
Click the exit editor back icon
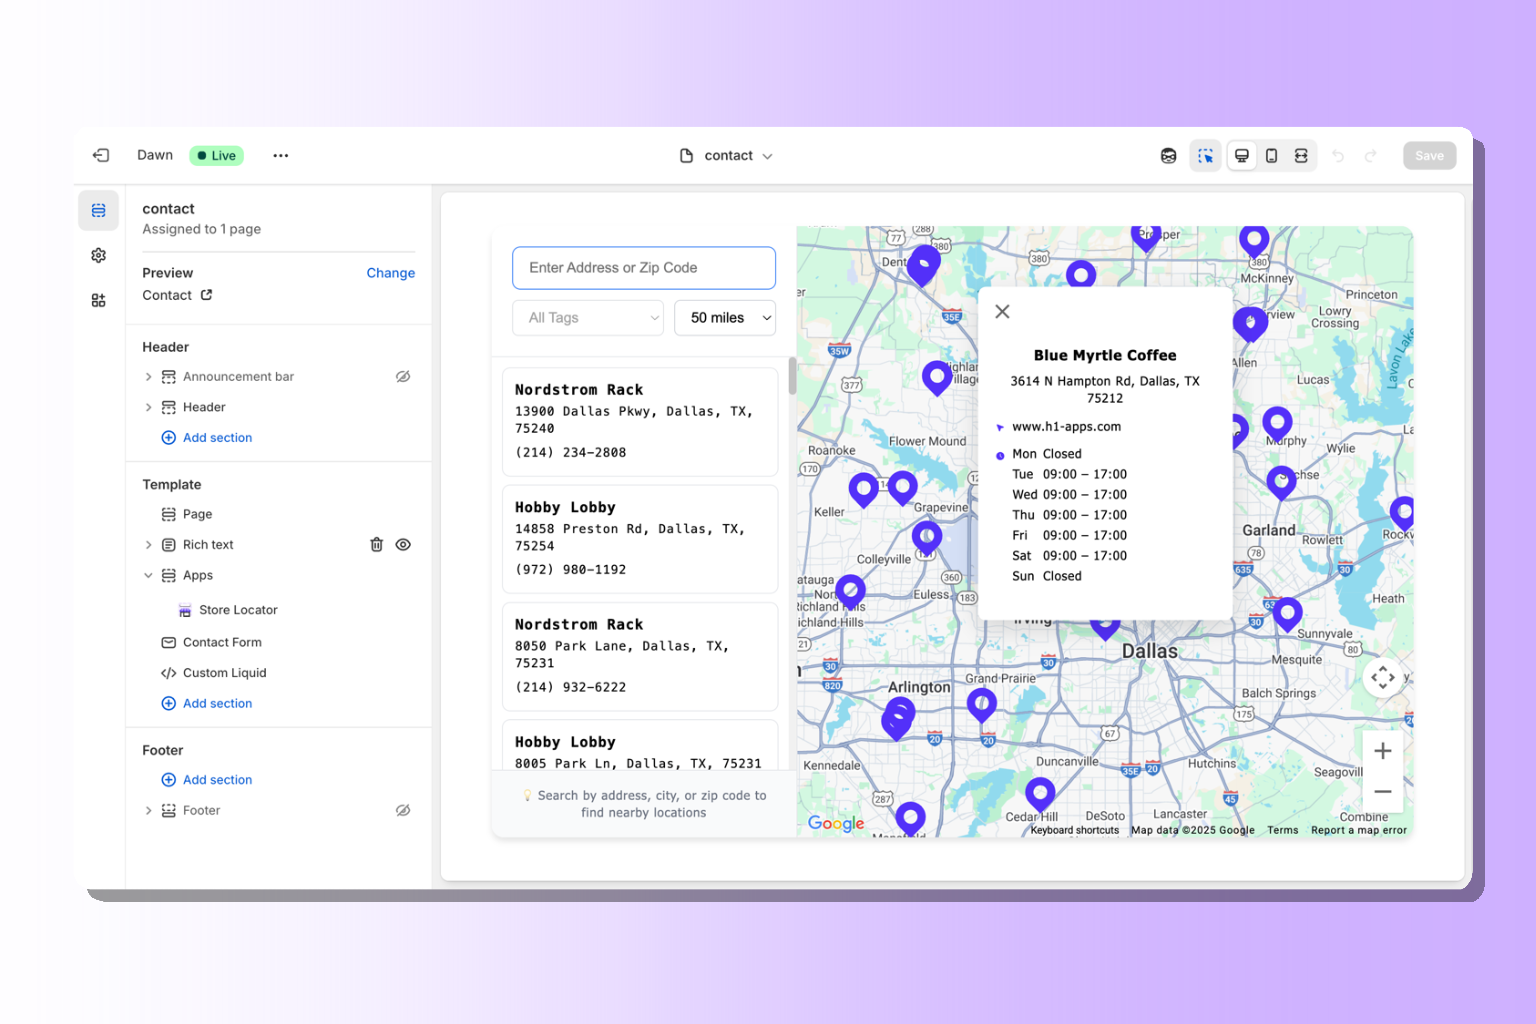(101, 155)
